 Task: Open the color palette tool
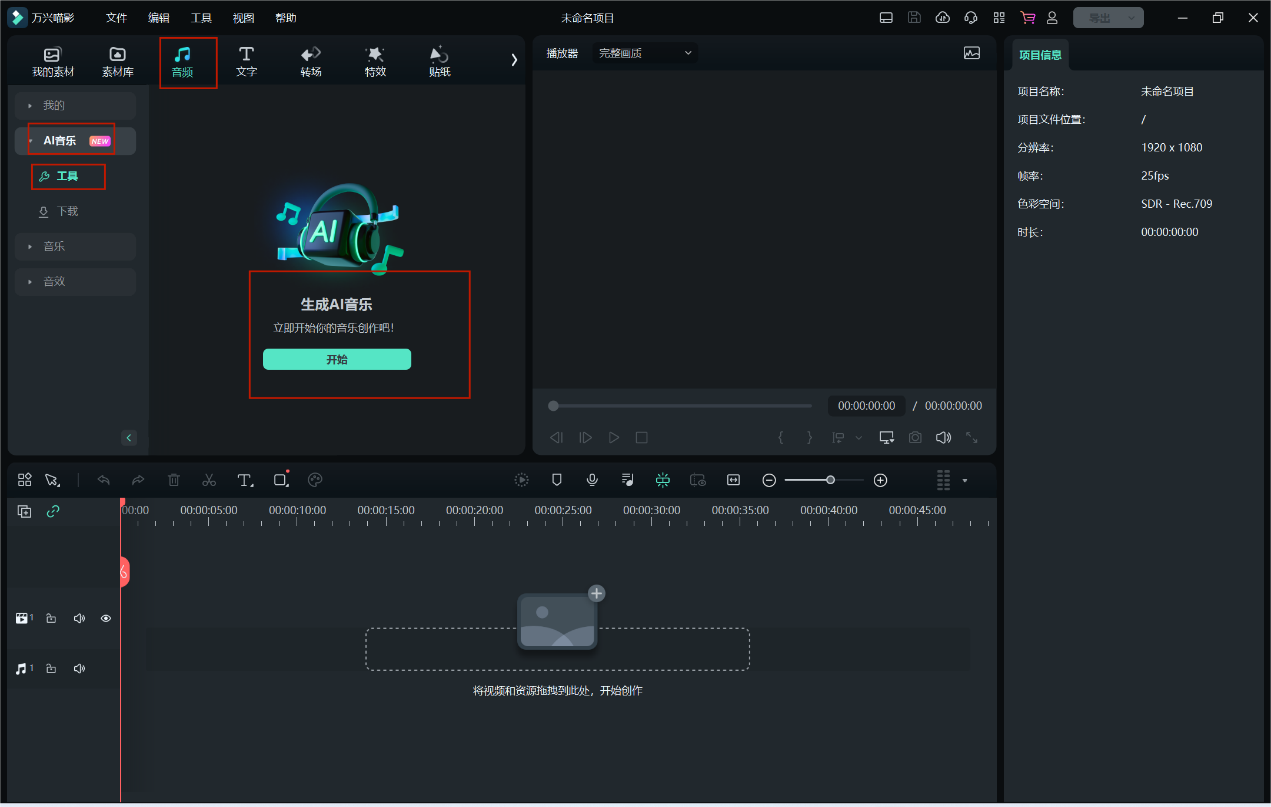[x=315, y=480]
